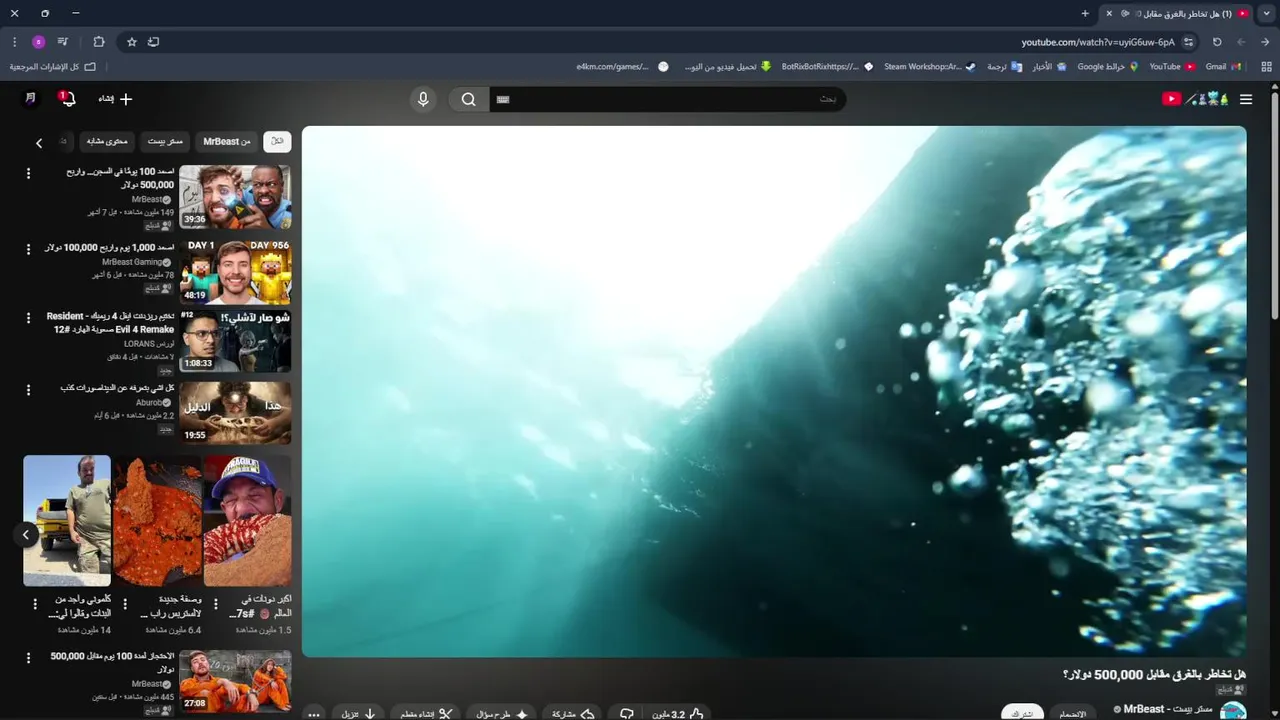Screen dimensions: 1280x720
Task: Open options for the 6.4 million views Short
Action: tap(126, 604)
